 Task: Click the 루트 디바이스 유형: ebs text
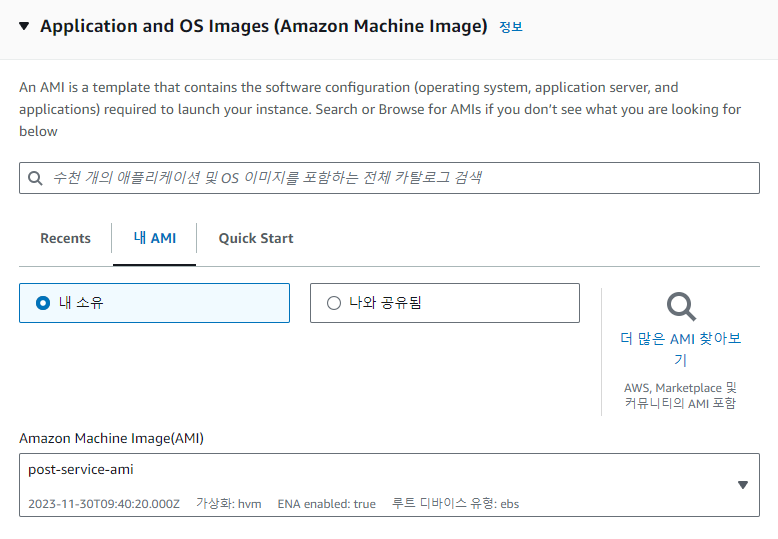pyautogui.click(x=455, y=504)
